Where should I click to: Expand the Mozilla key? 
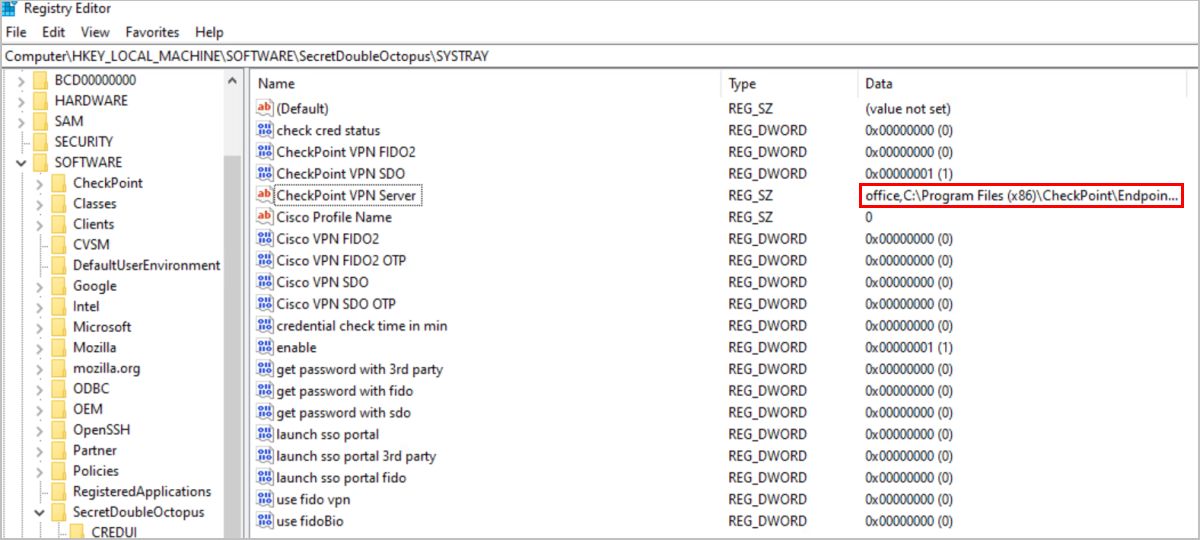point(39,347)
